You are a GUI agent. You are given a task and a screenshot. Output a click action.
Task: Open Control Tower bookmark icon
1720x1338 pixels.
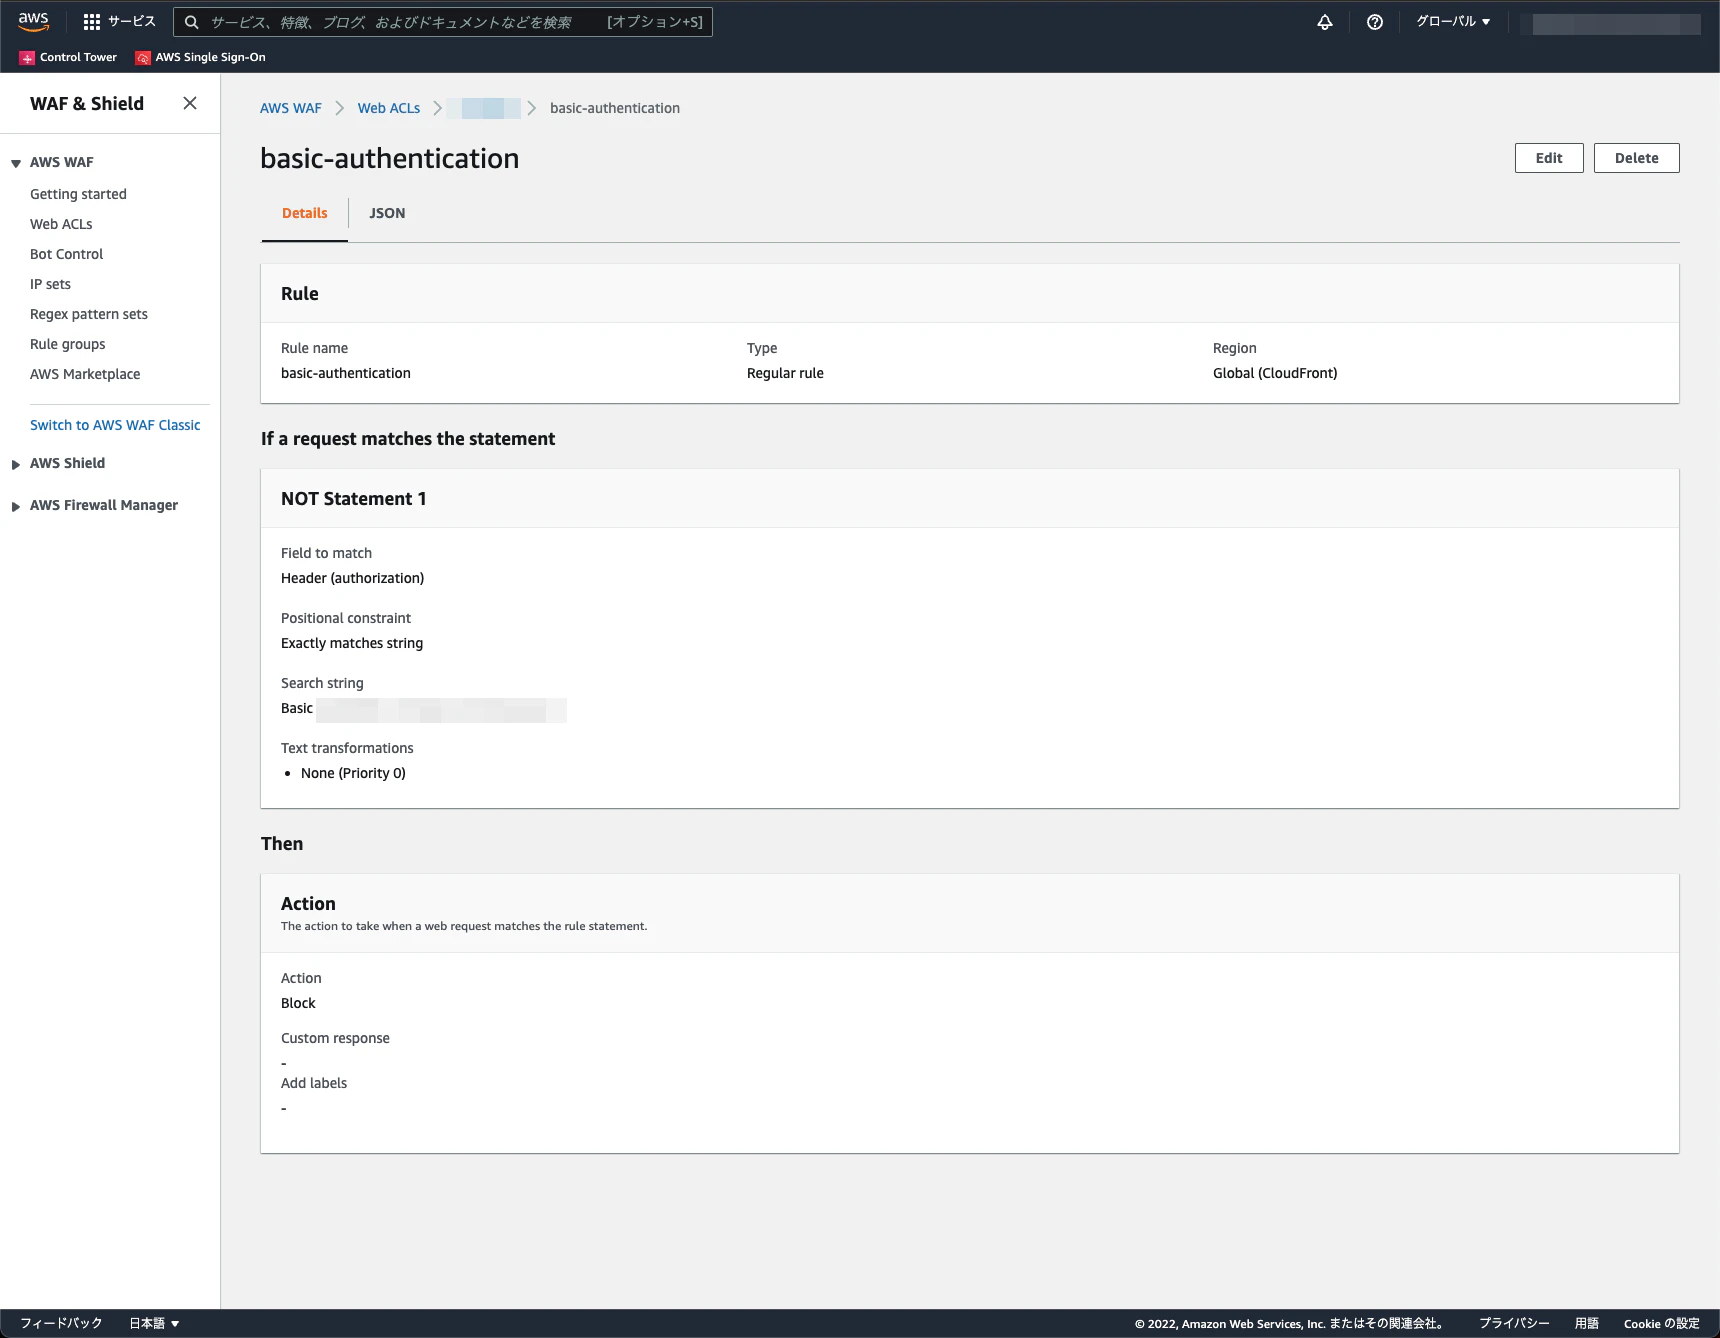click(27, 58)
